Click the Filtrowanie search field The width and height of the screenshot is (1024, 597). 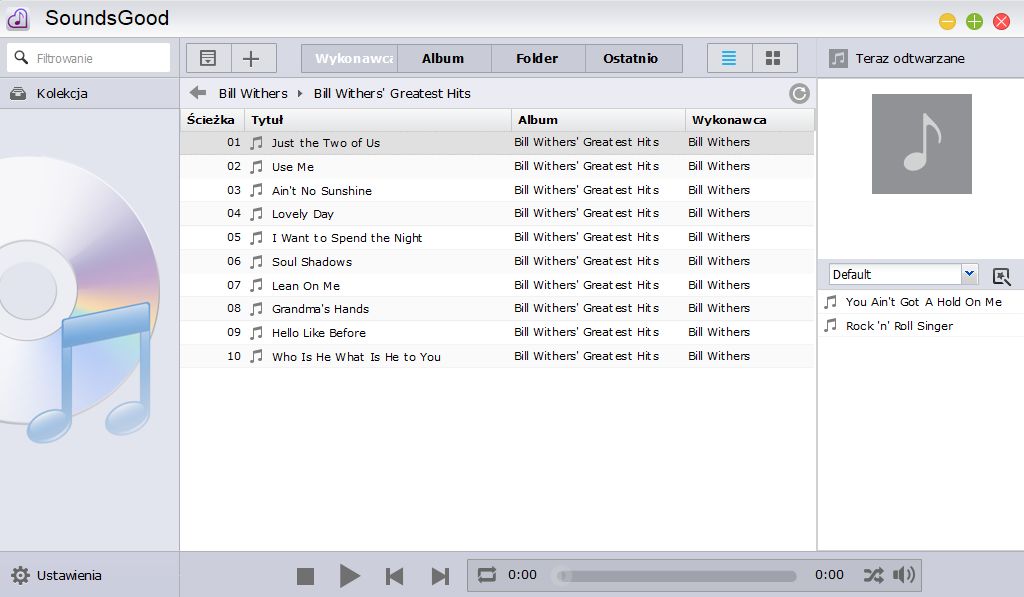click(x=89, y=58)
